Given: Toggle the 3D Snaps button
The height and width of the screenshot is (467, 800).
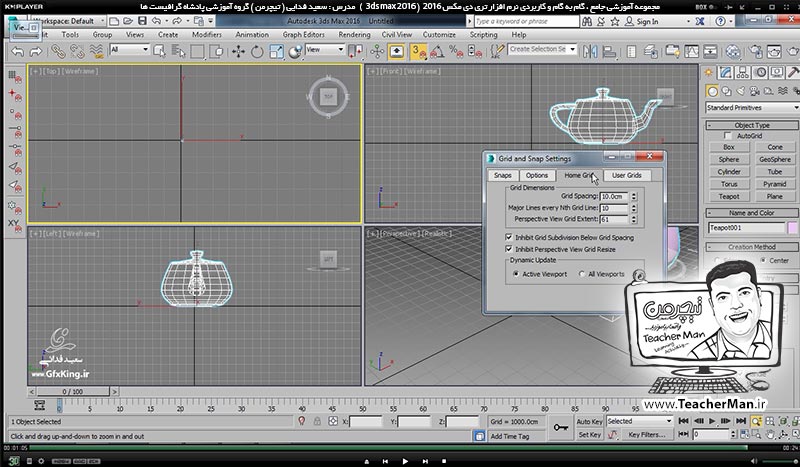Looking at the screenshot, I should [x=418, y=52].
